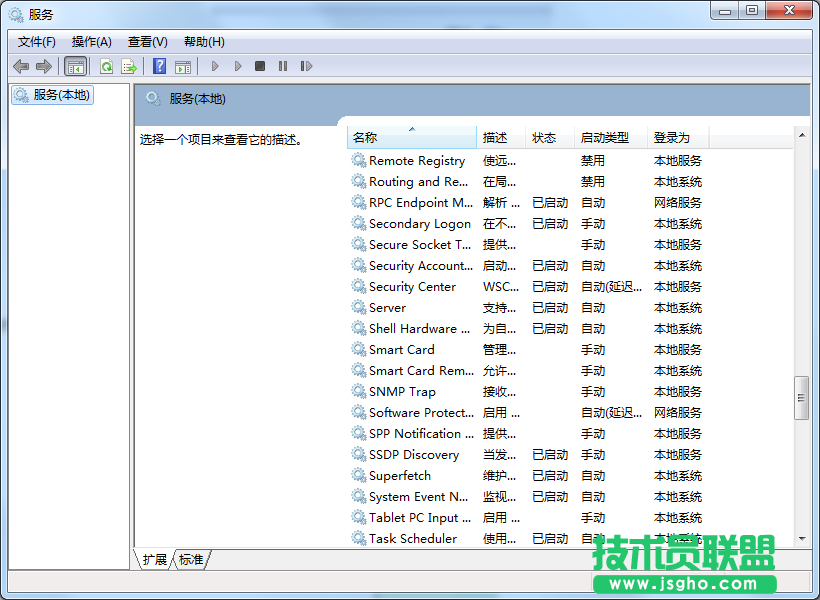Screen dimensions: 820x600
Task: Pause the service with the pause icon
Action: coord(283,66)
